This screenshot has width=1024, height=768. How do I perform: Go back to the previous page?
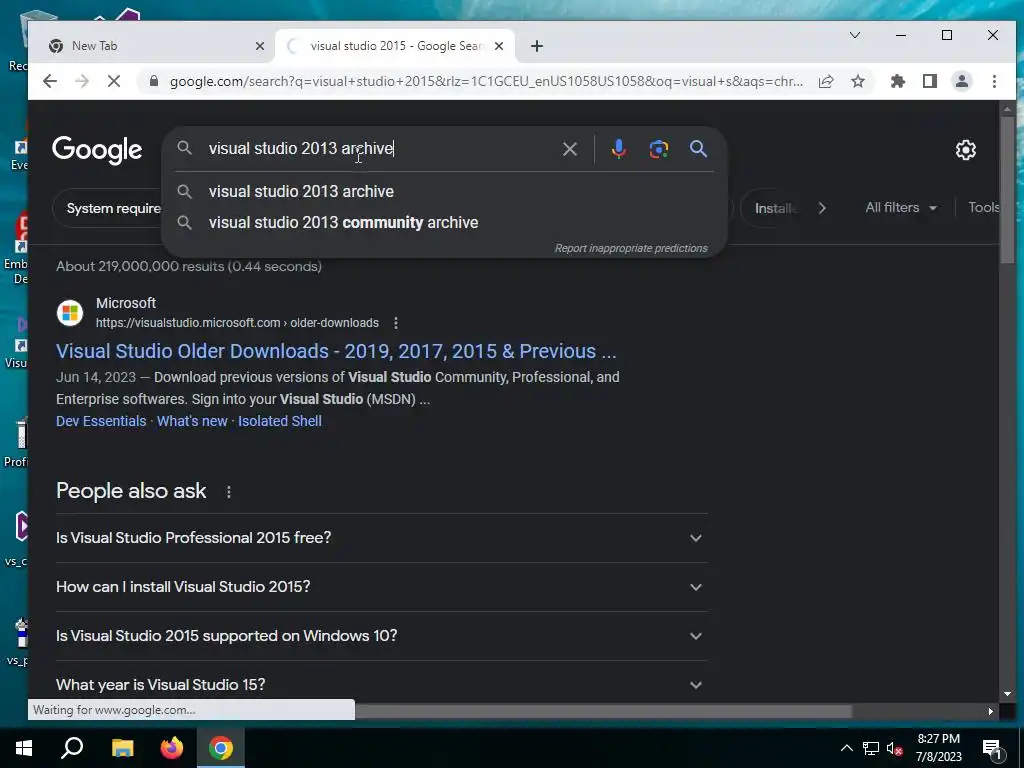pyautogui.click(x=50, y=81)
